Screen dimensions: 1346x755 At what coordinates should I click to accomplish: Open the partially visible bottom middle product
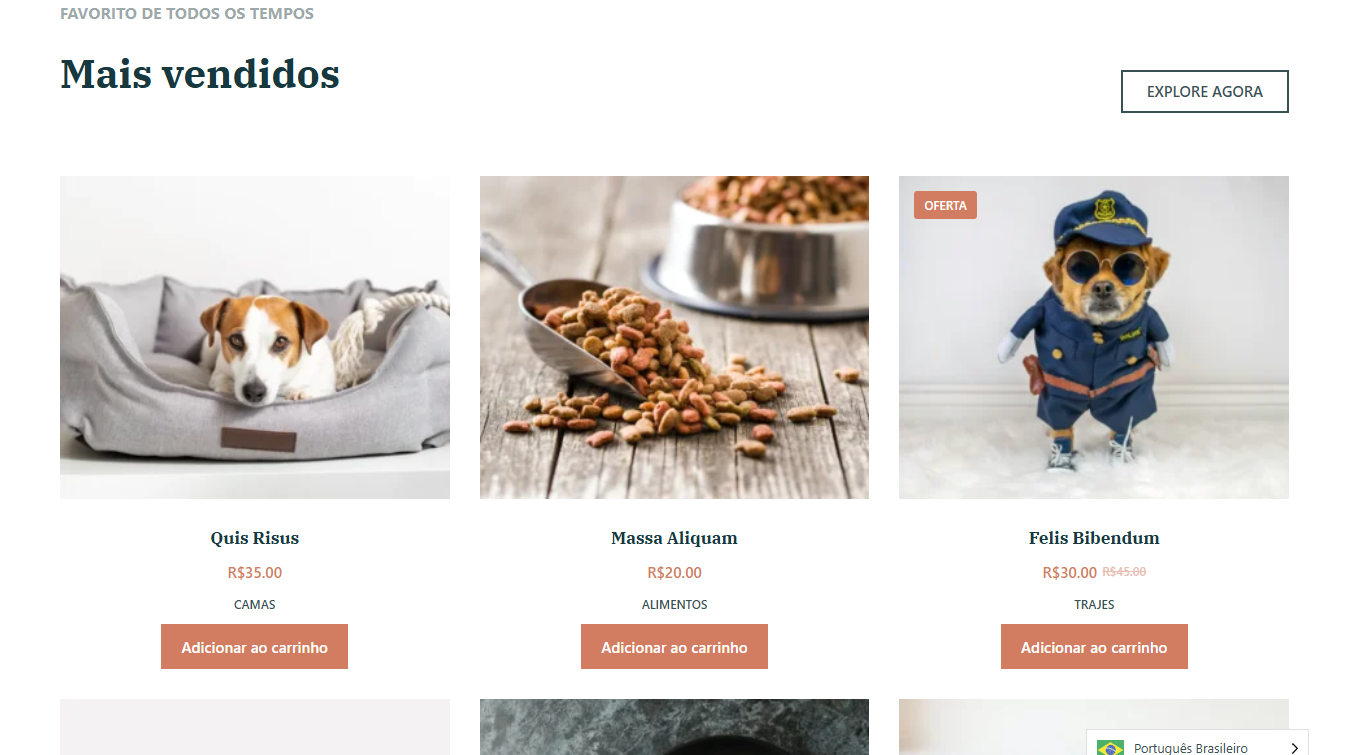click(674, 727)
